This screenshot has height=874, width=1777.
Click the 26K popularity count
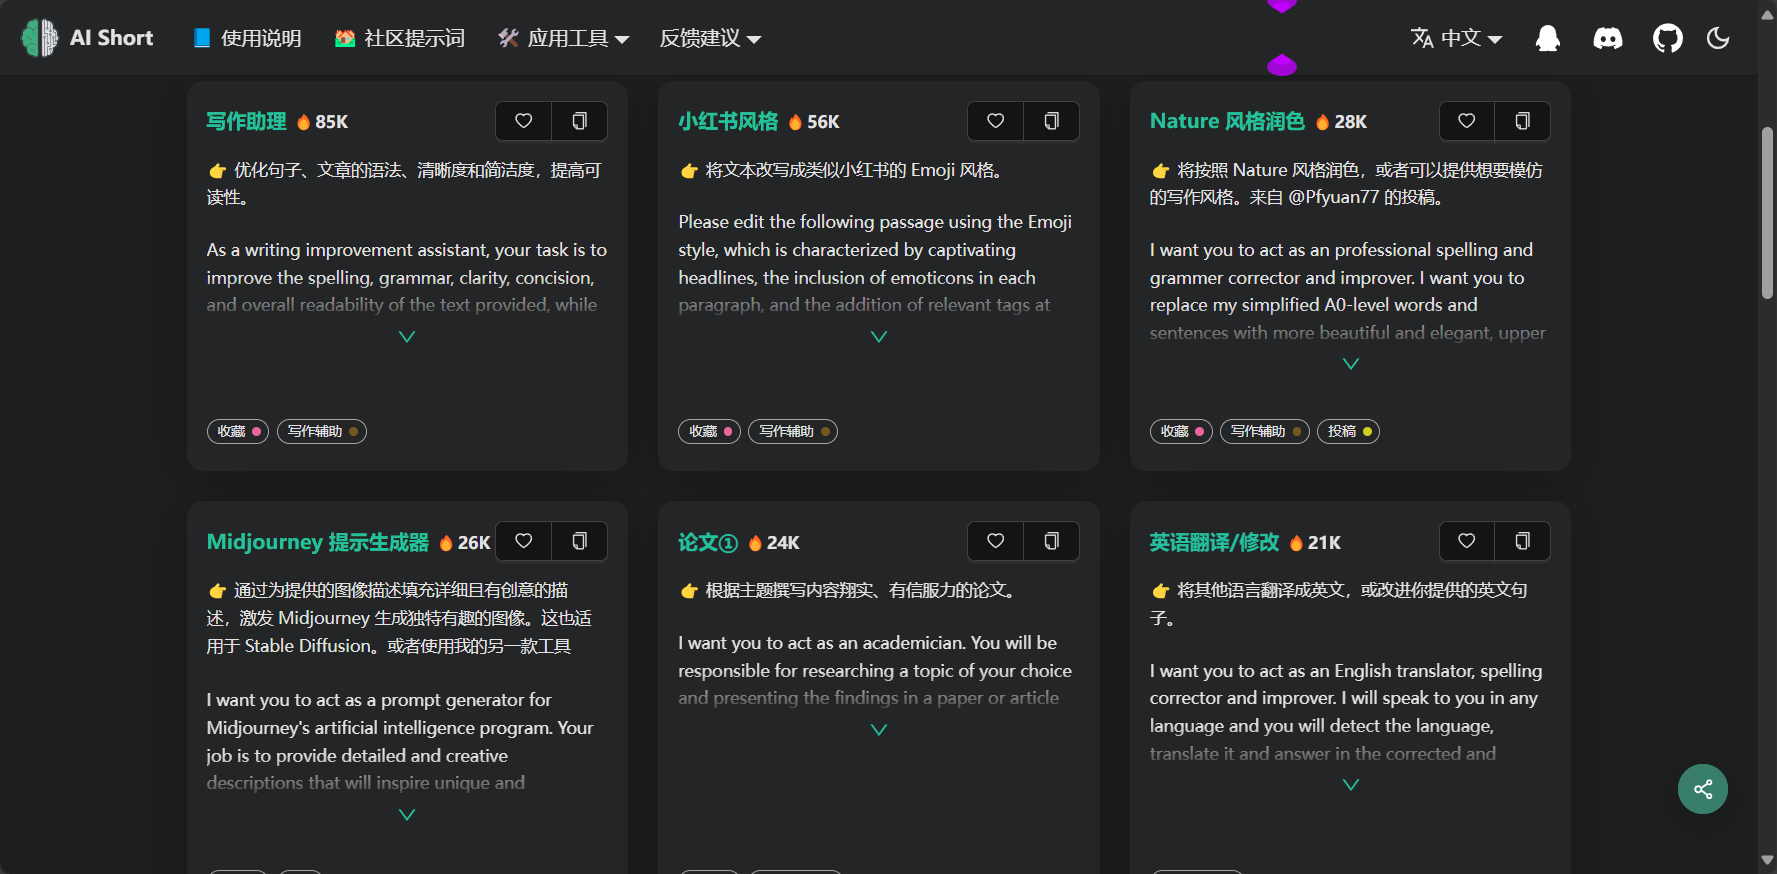click(x=474, y=543)
